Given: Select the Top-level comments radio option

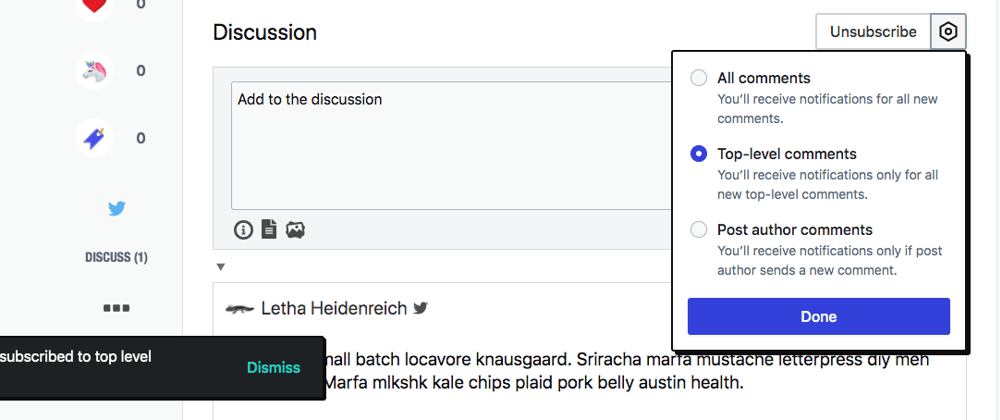Looking at the screenshot, I should coord(699,154).
